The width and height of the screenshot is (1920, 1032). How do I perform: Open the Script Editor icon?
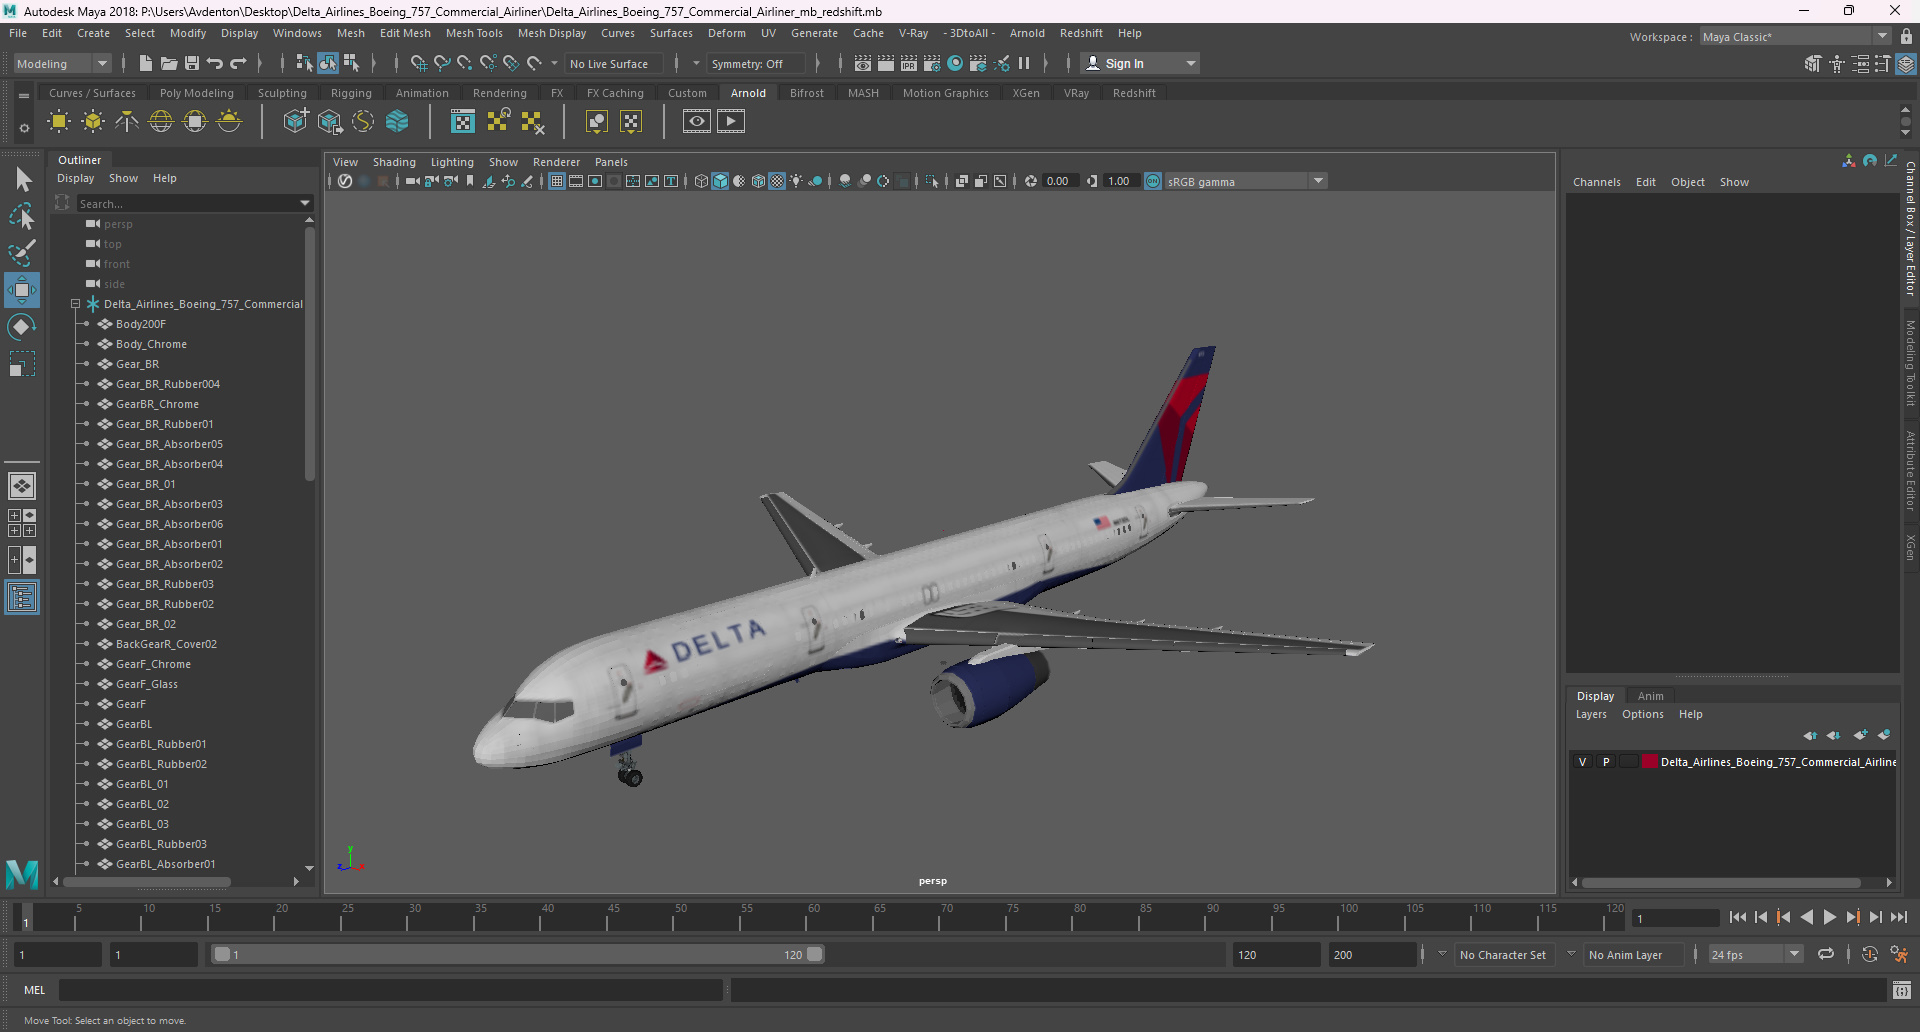coord(1902,990)
